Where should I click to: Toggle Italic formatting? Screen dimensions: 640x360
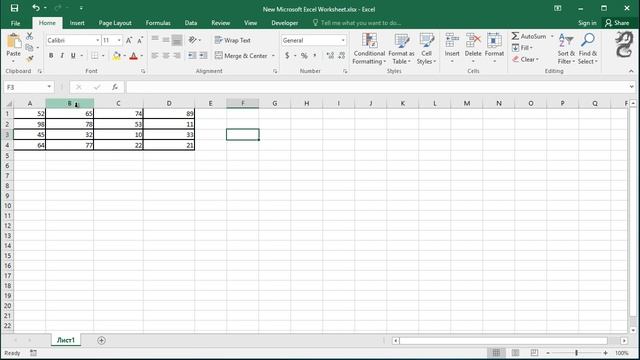62,56
